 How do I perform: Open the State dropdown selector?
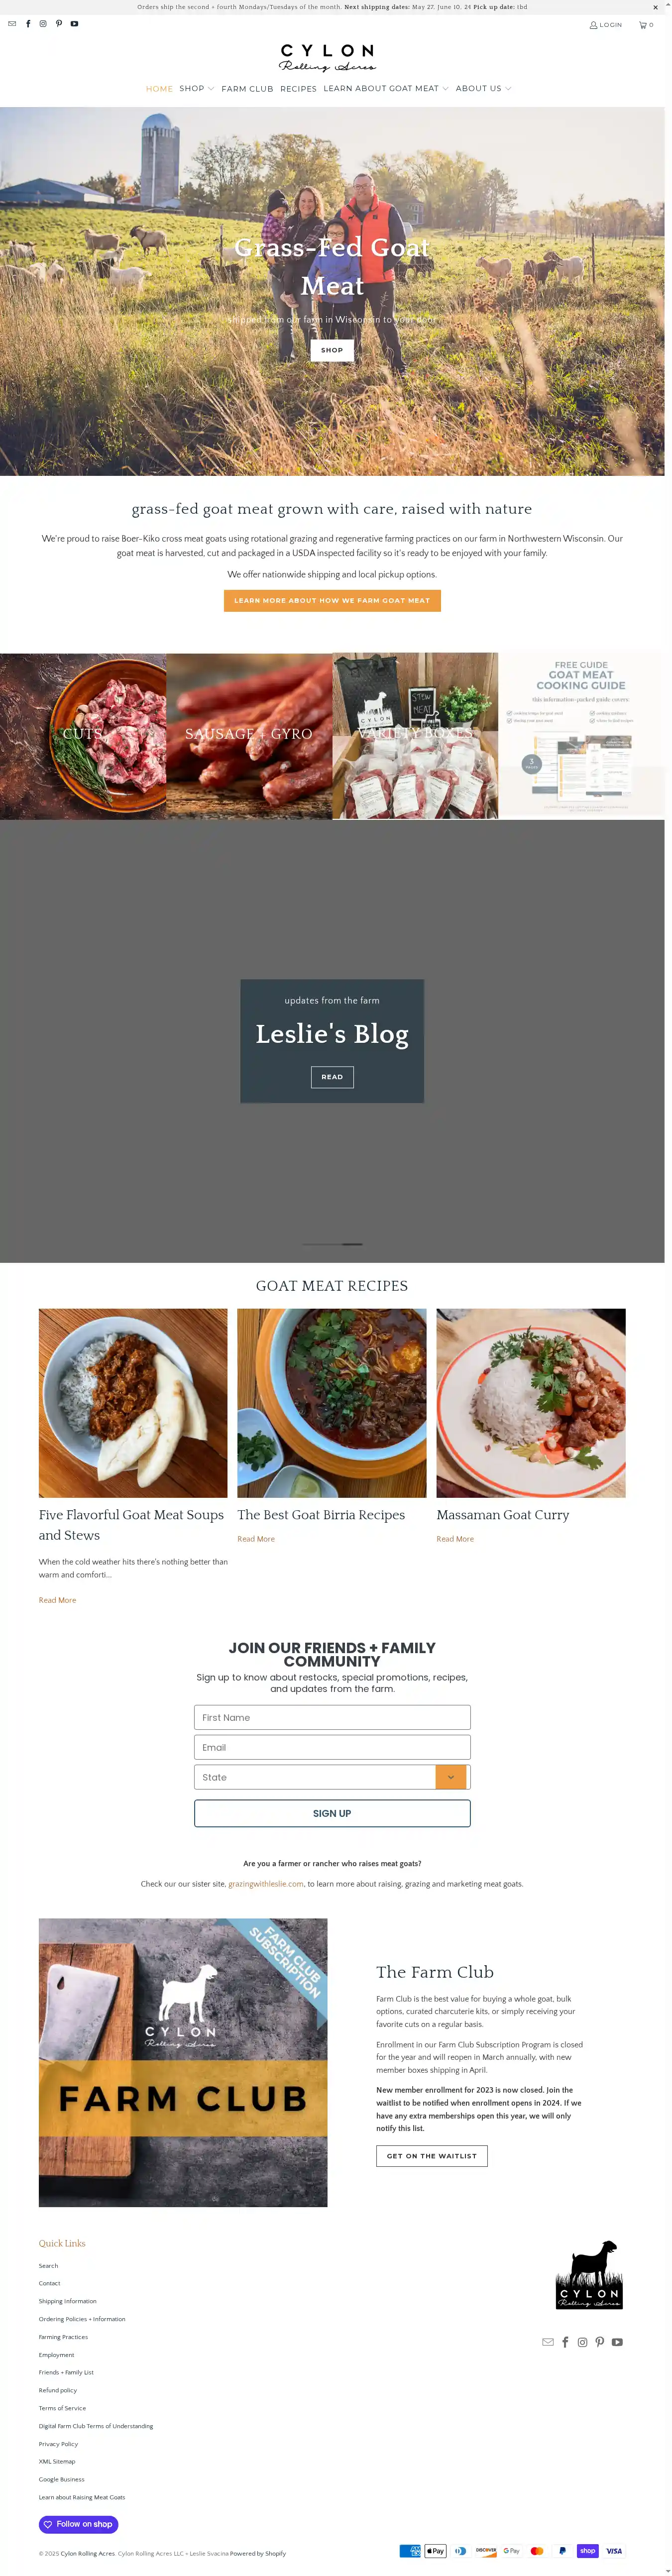point(332,1777)
